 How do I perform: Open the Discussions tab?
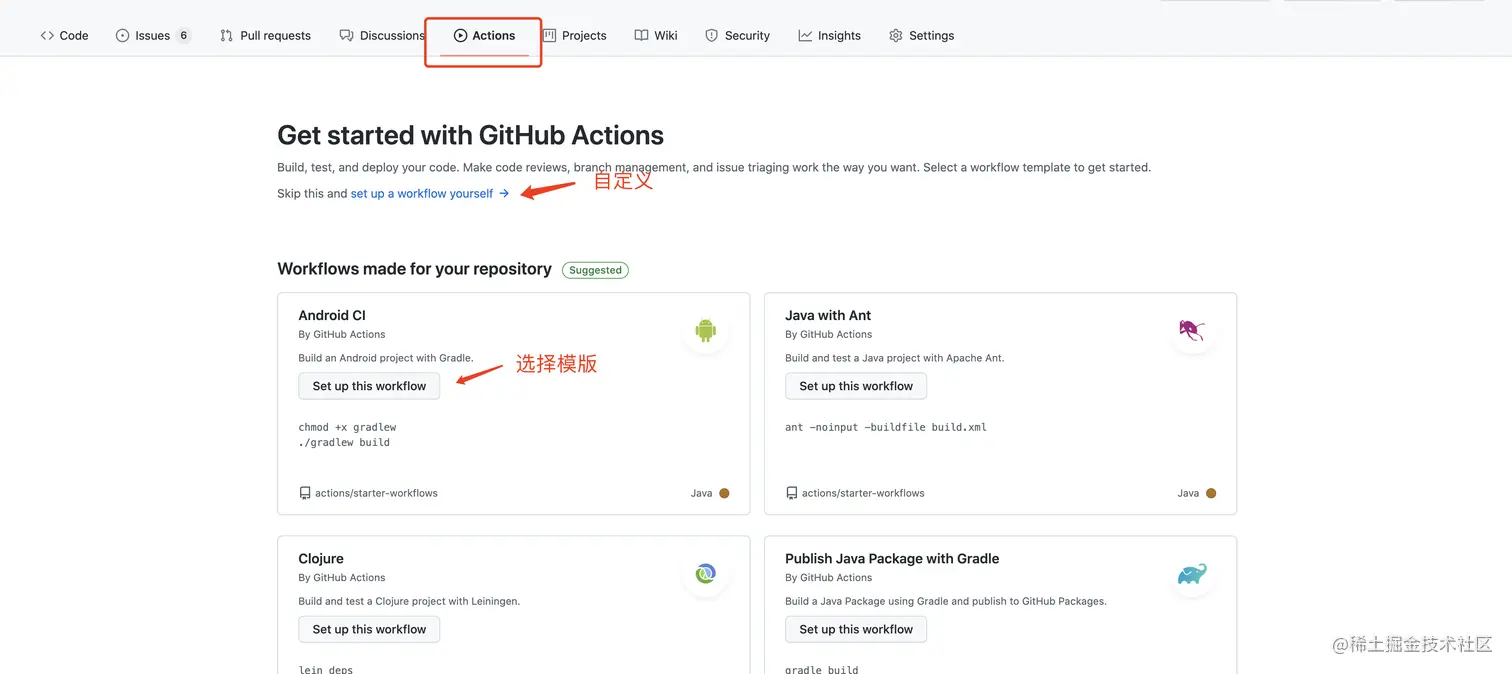click(382, 35)
